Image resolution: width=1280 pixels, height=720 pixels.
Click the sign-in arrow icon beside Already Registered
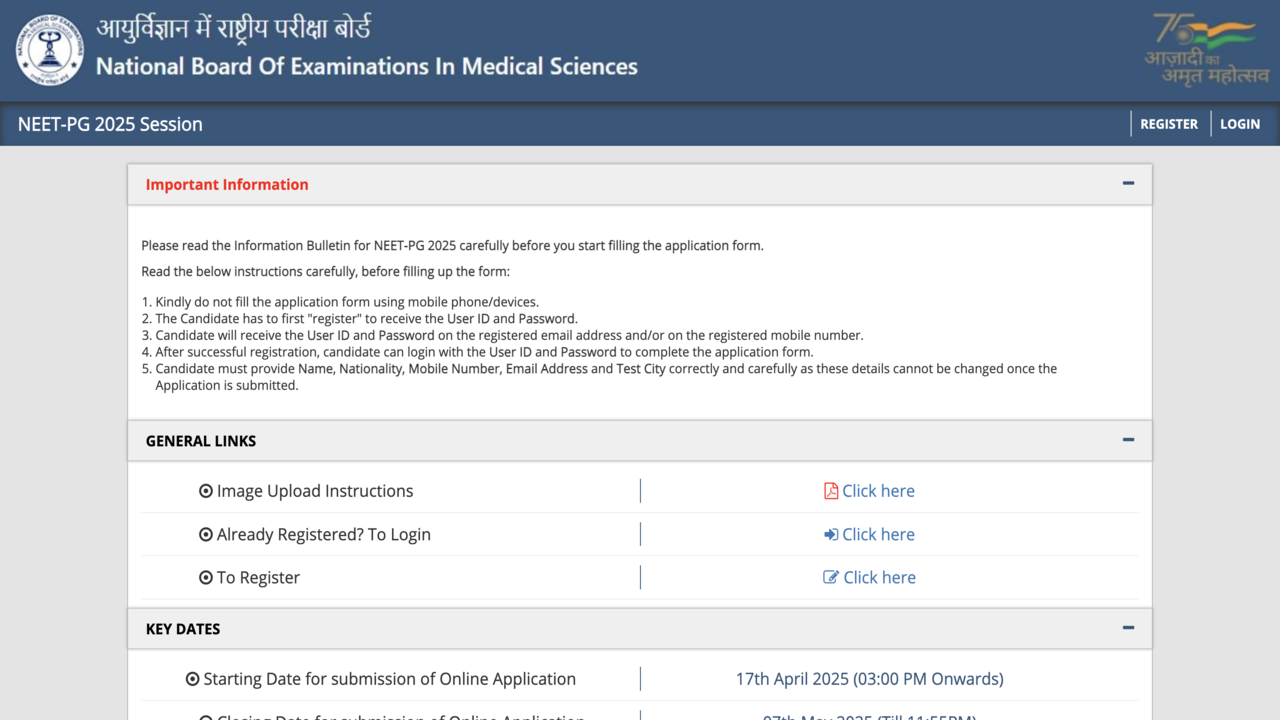click(830, 535)
